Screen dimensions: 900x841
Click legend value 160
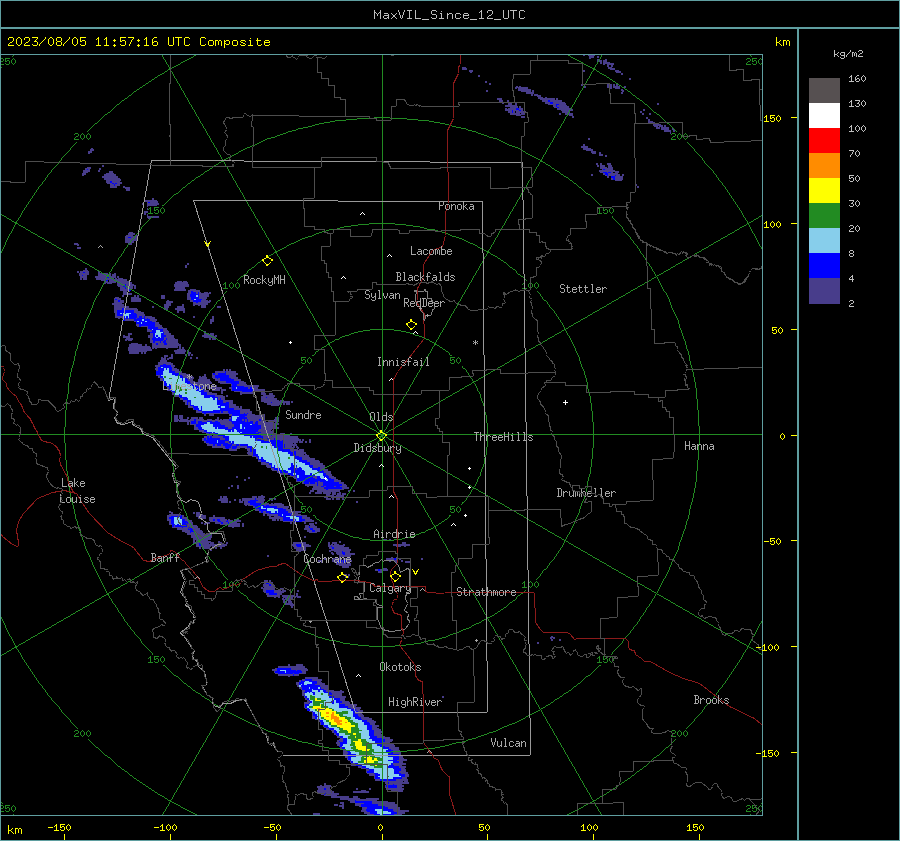click(x=857, y=79)
